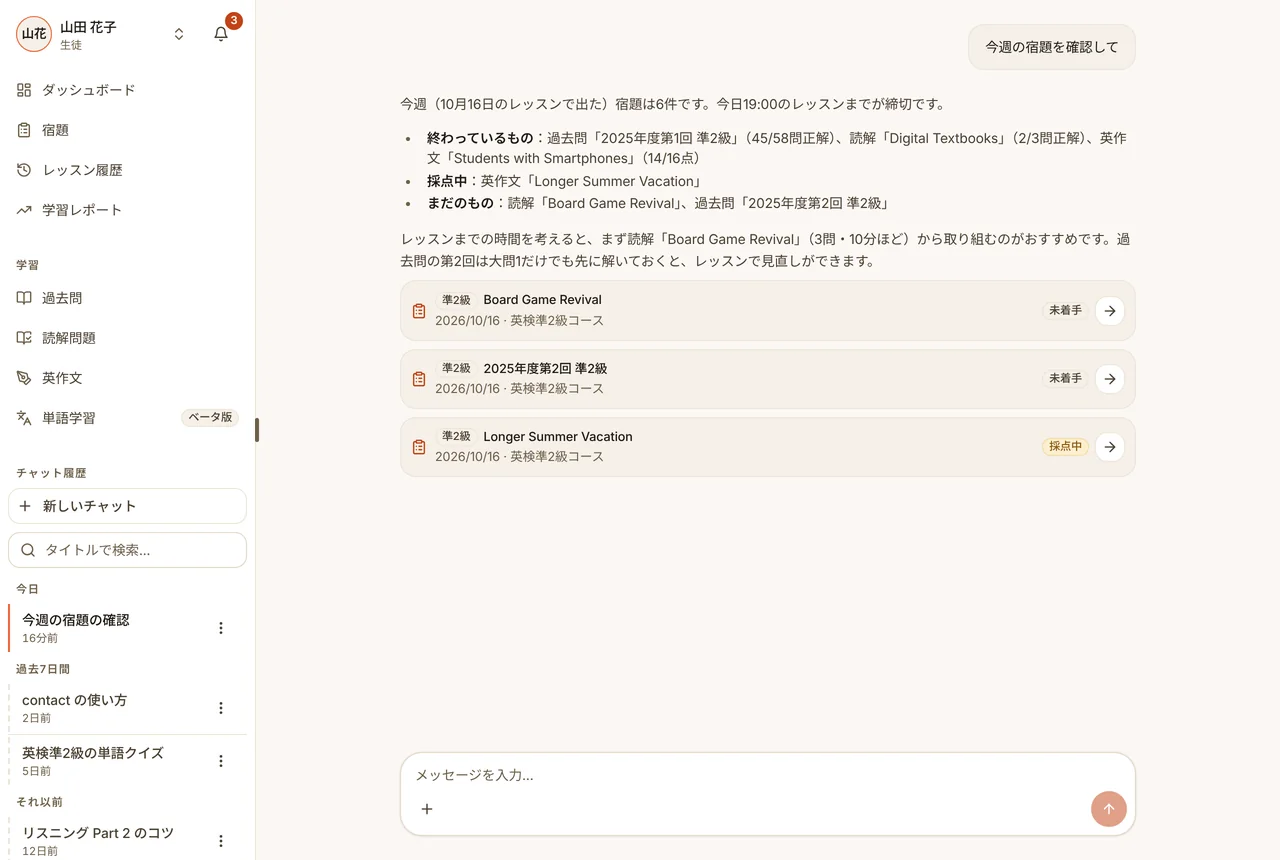1280x860 pixels.
Task: Click the clipboard icon on 2025年度第2回 card
Action: [x=419, y=379]
